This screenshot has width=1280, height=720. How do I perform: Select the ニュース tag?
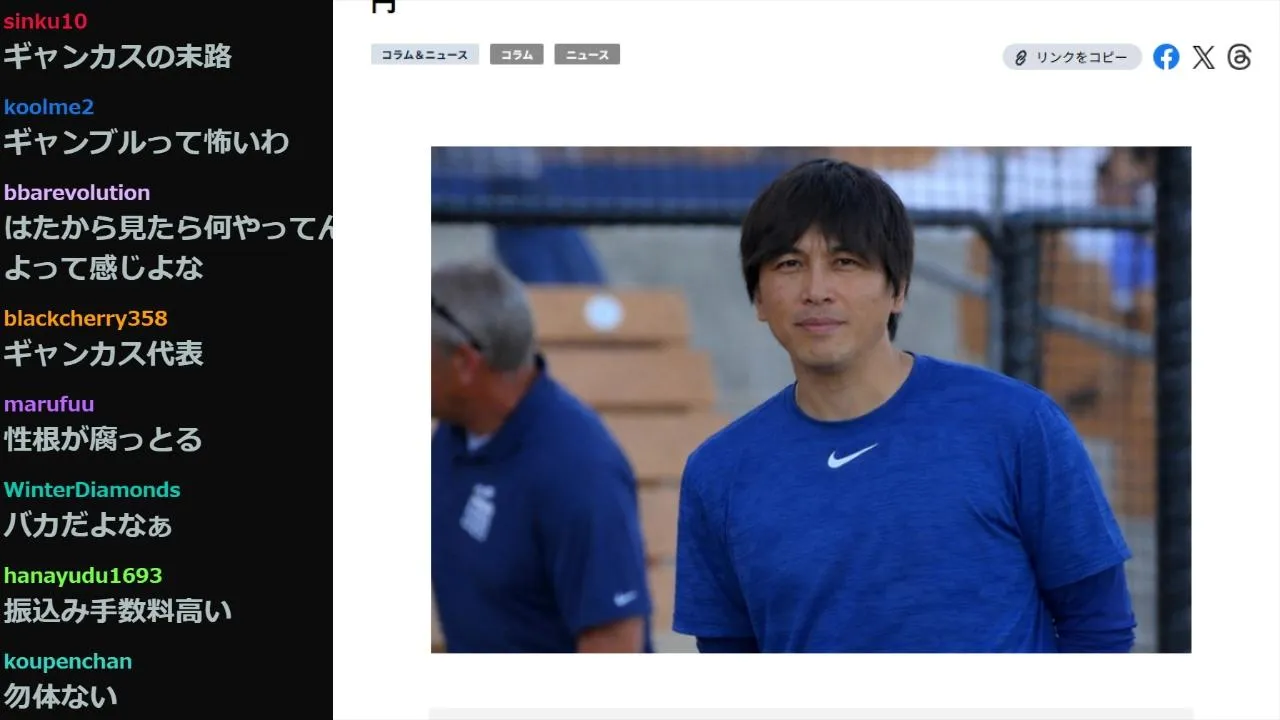pyautogui.click(x=587, y=55)
